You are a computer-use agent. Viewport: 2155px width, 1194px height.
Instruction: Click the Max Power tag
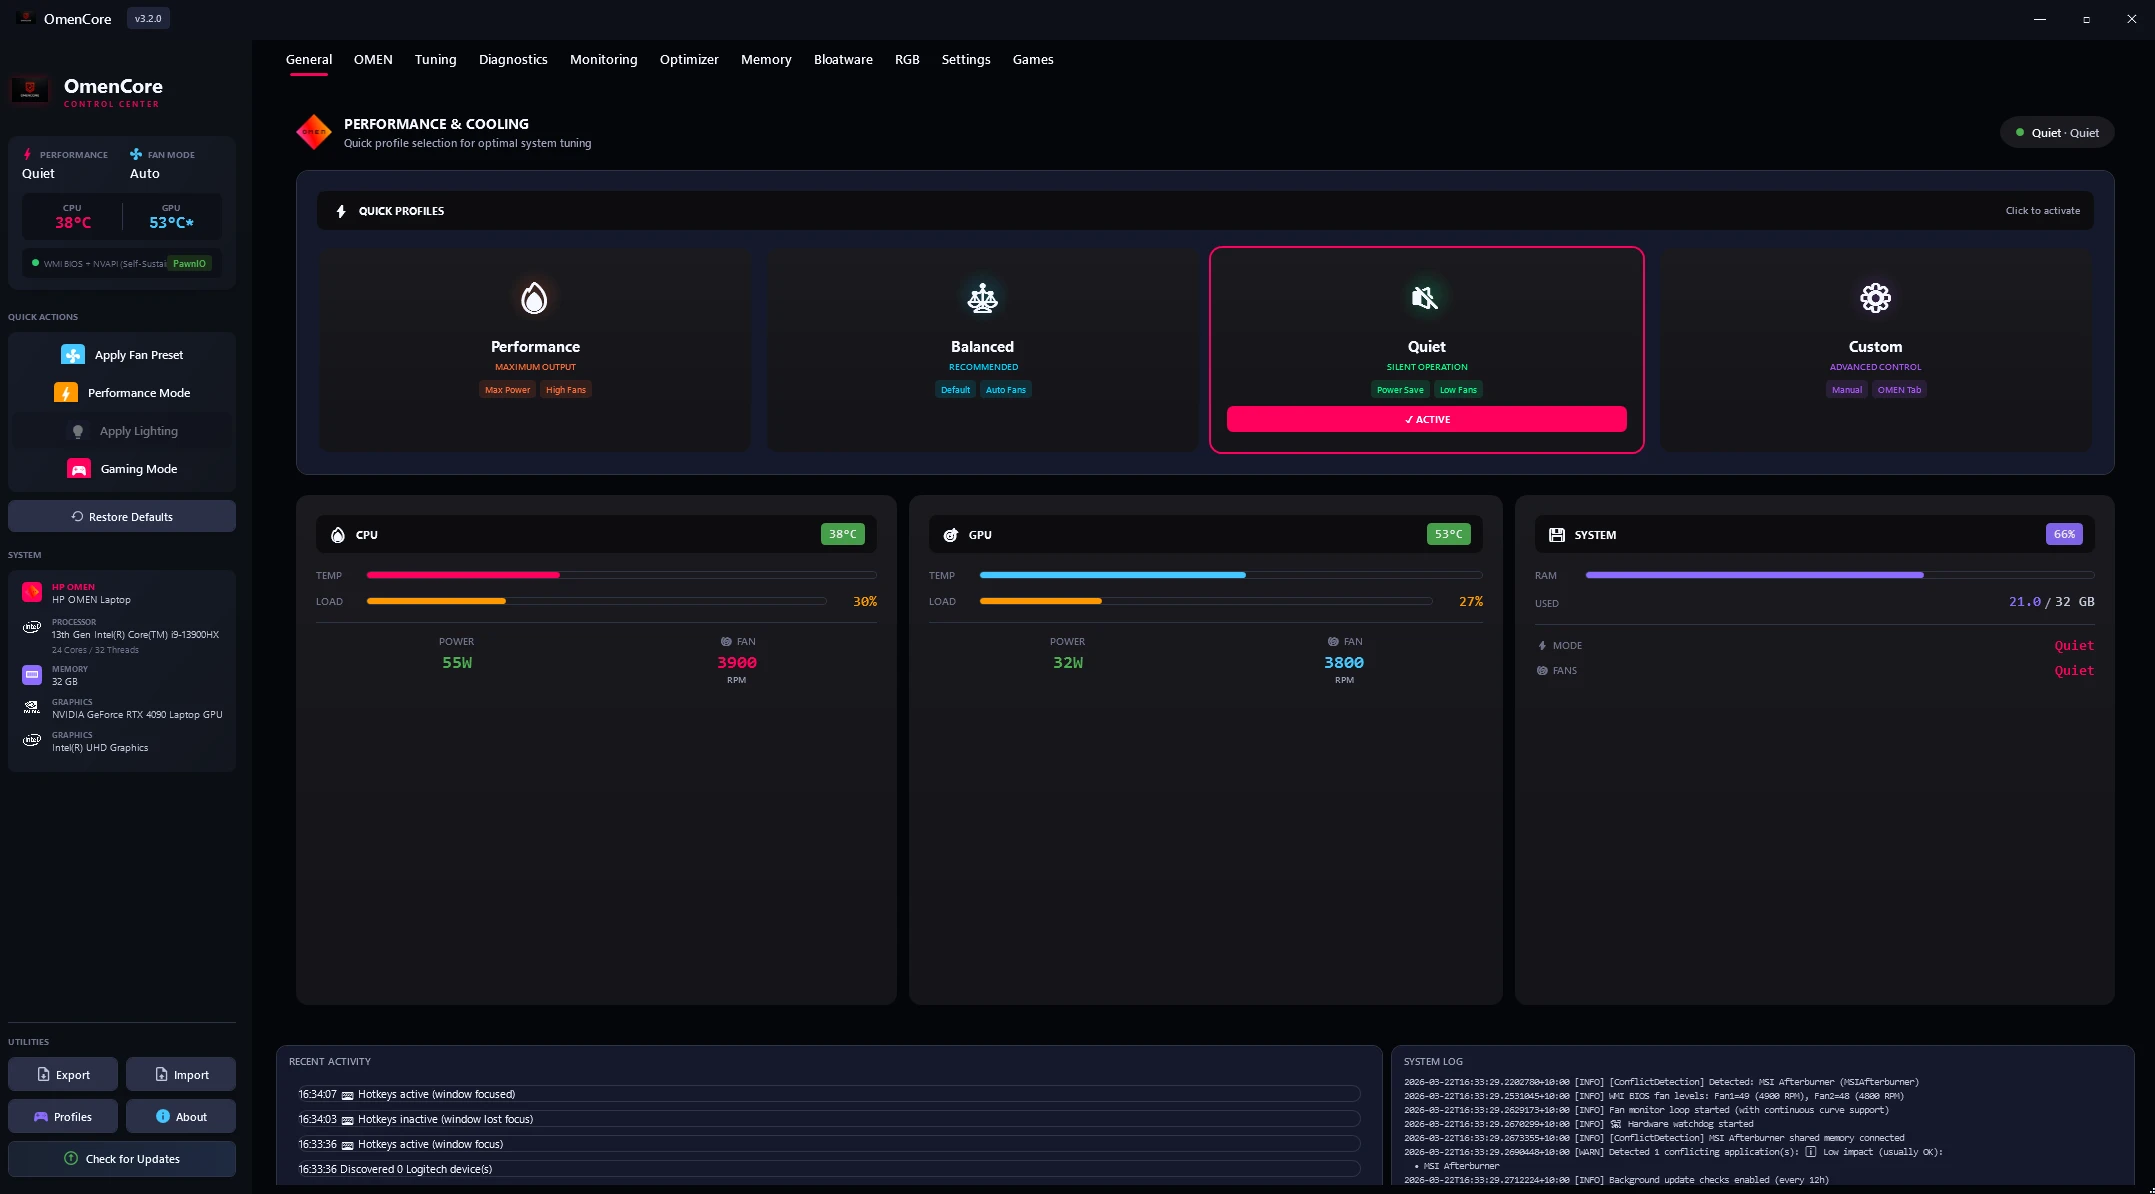508,390
